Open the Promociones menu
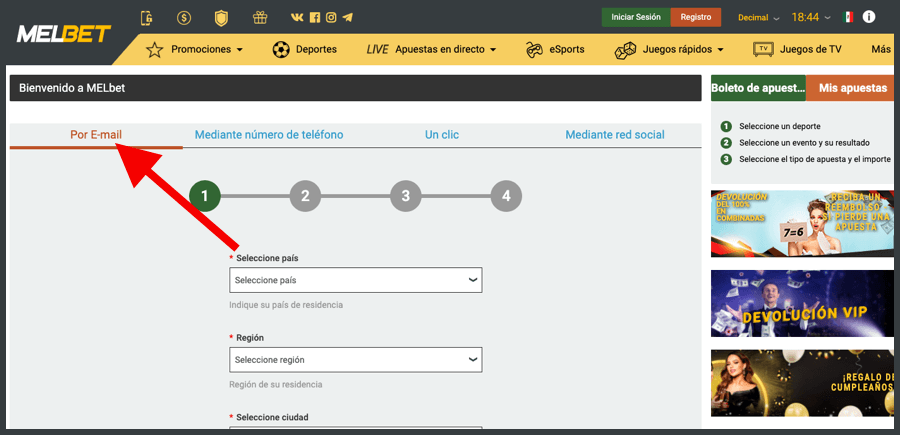Screen dimensions: 900x435 (196, 49)
